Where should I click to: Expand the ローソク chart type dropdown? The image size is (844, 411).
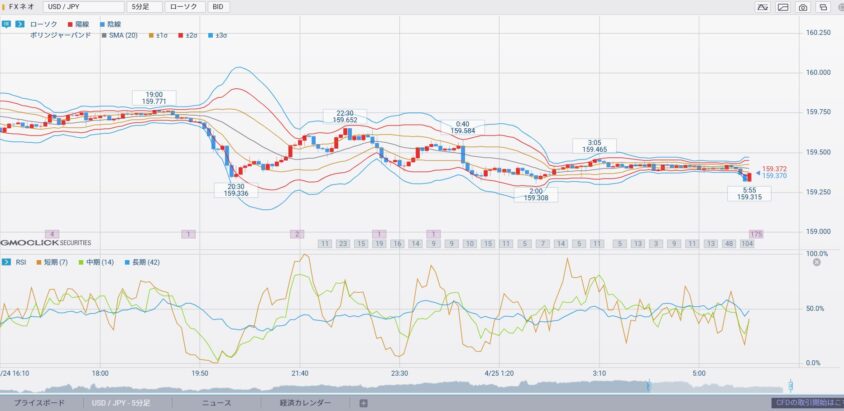pos(184,7)
